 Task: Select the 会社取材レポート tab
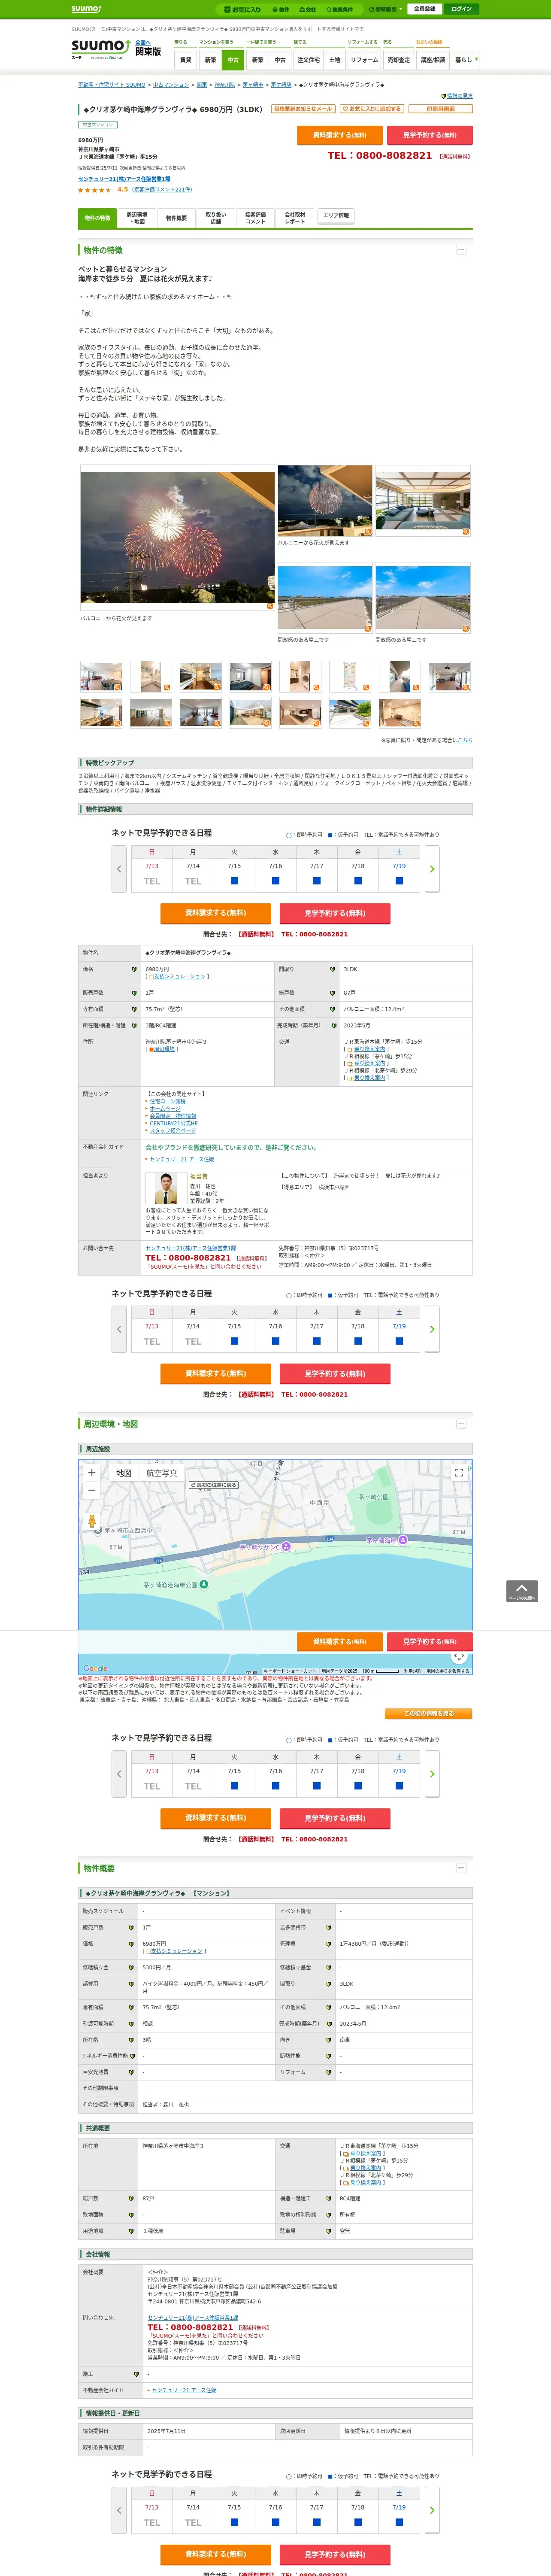click(x=295, y=218)
